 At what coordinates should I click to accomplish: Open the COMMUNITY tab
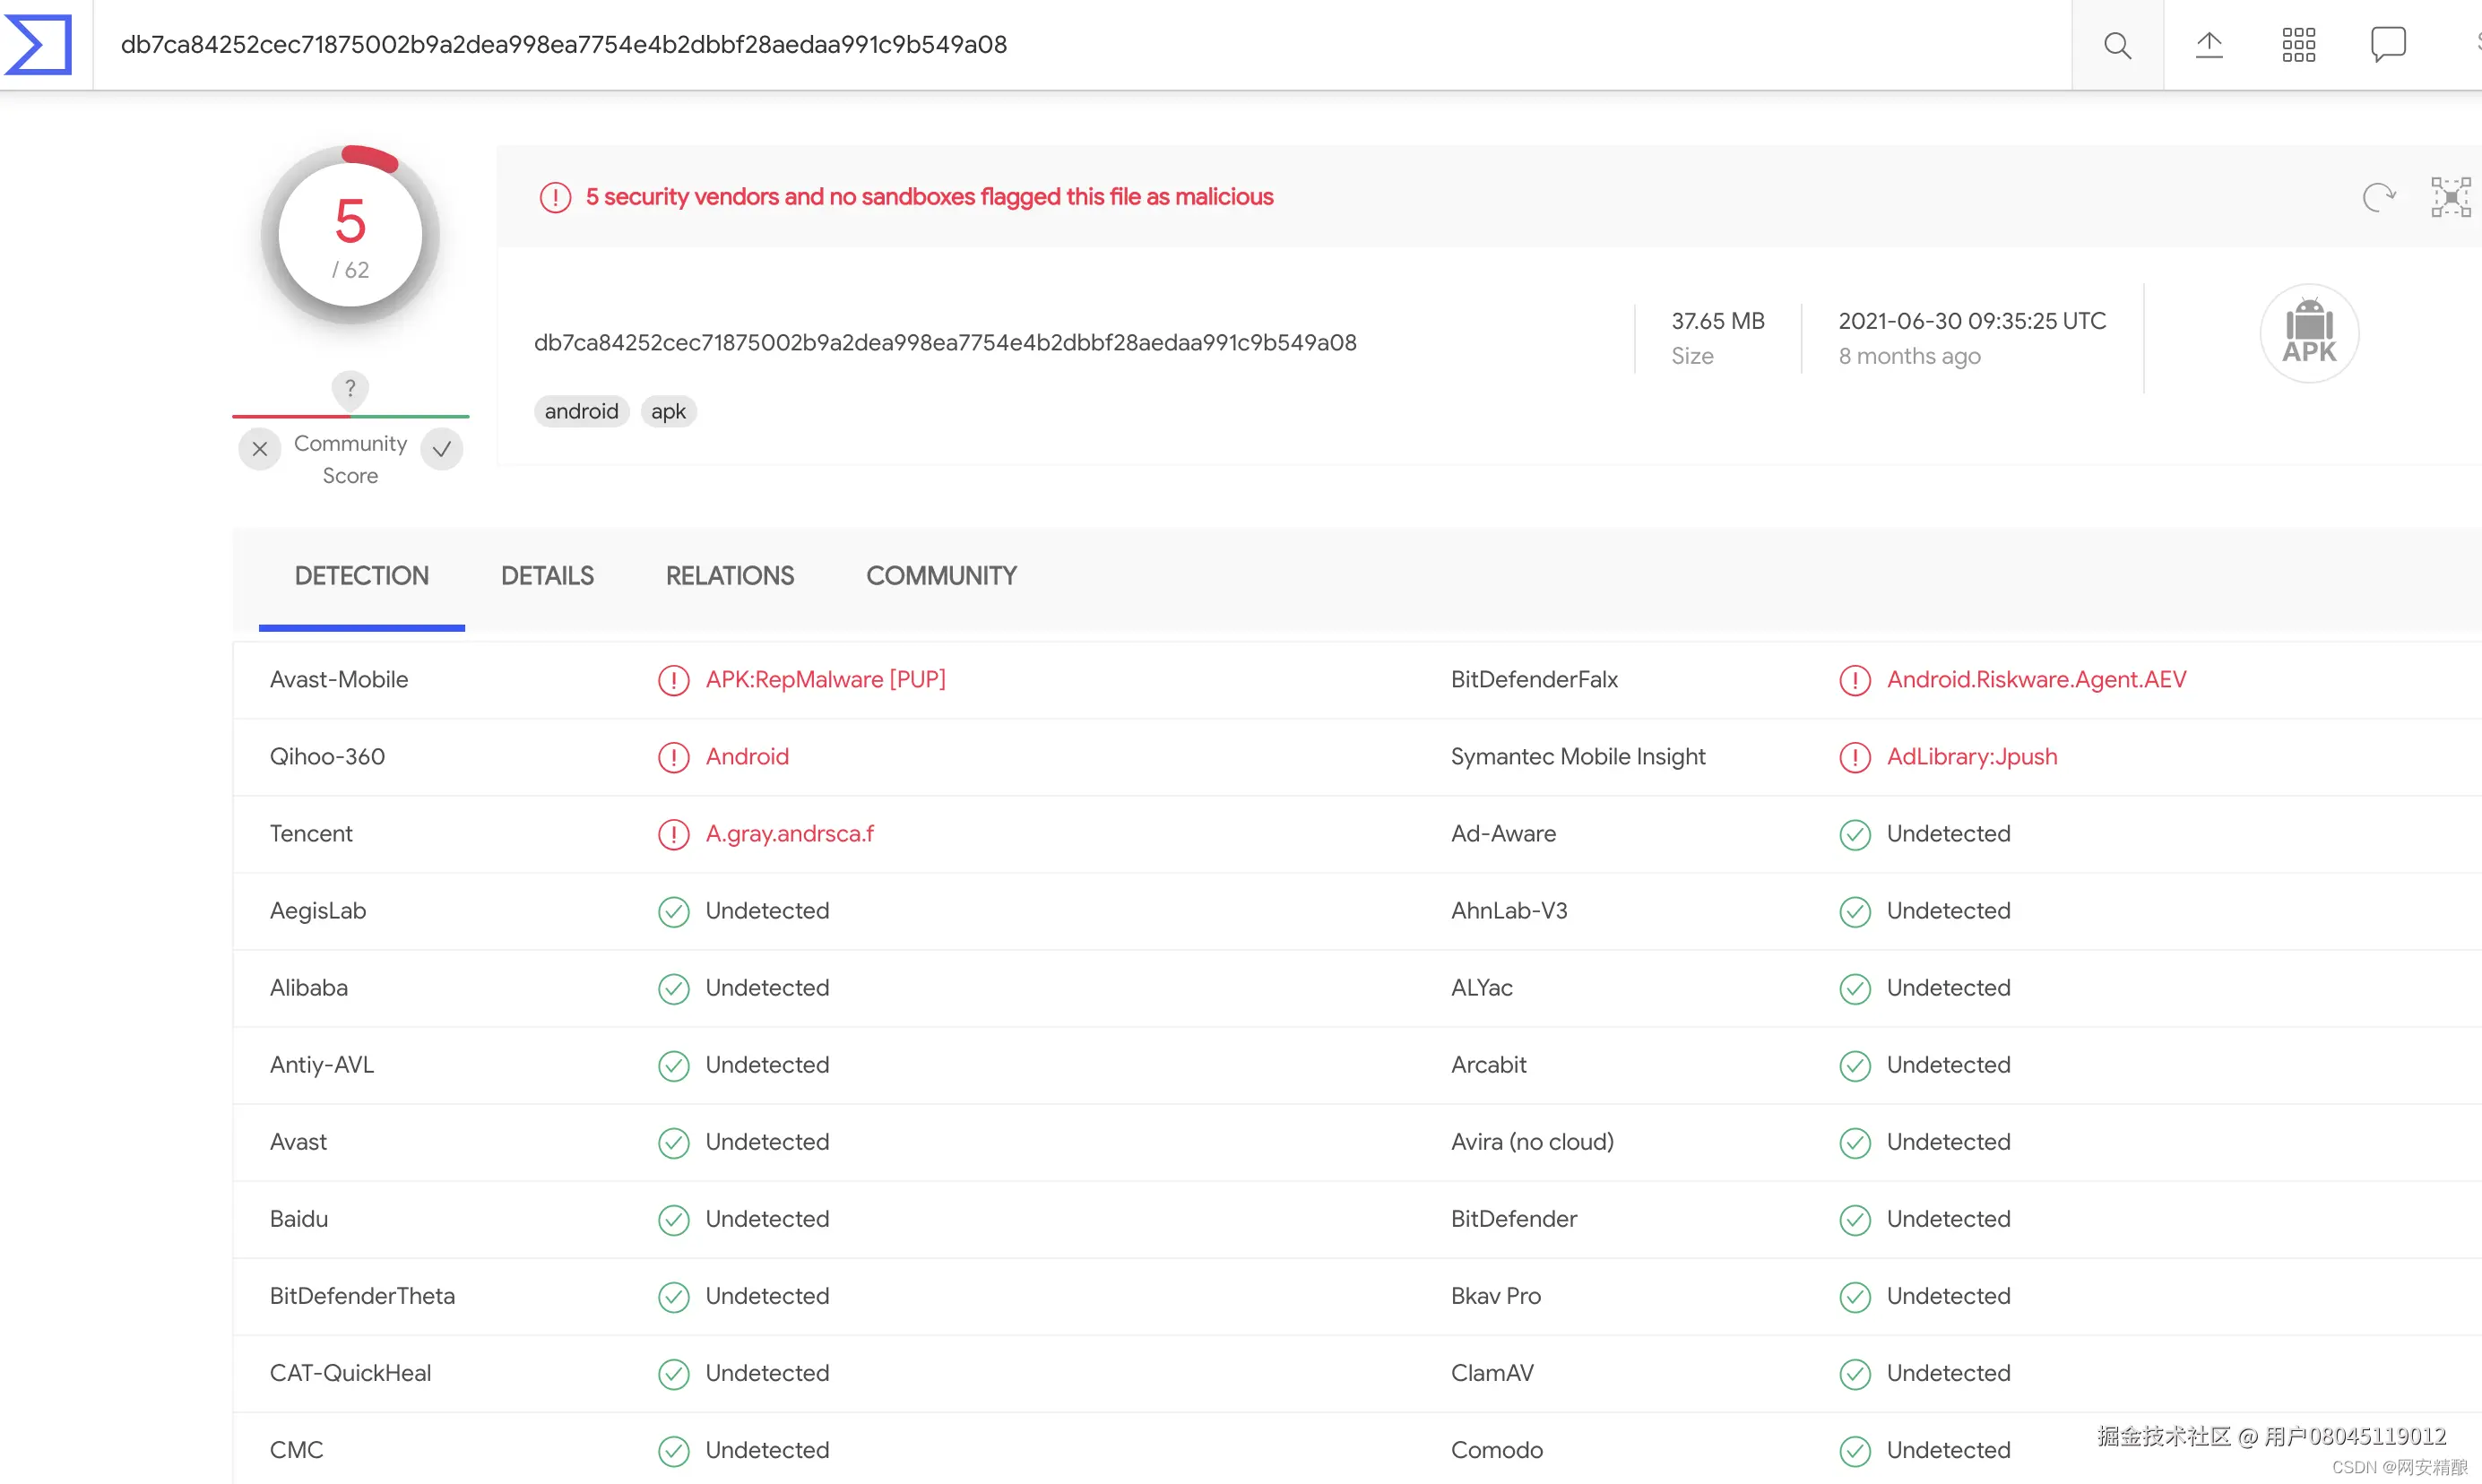point(941,576)
